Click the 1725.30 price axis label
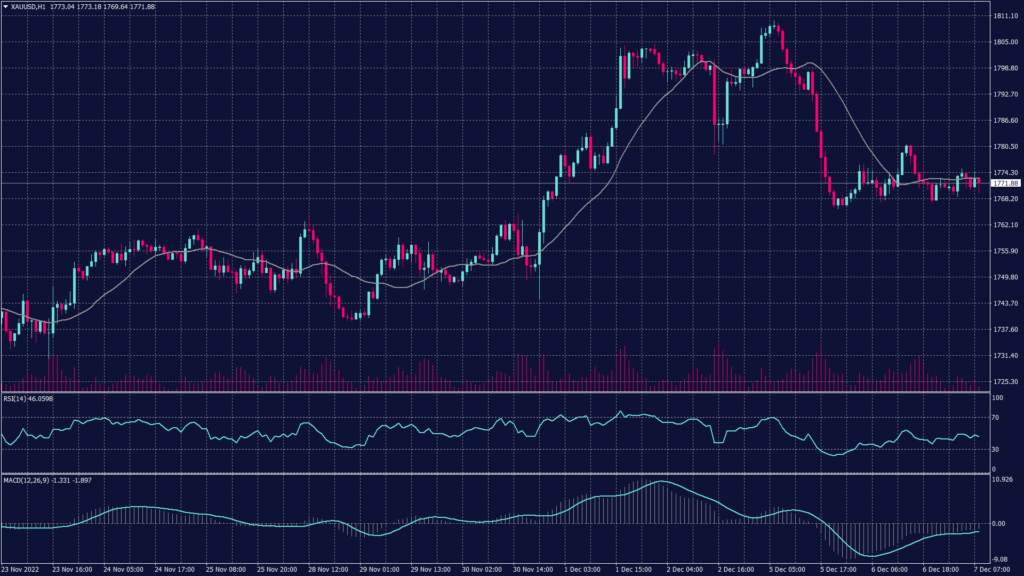This screenshot has height=576, width=1024. [x=1005, y=382]
